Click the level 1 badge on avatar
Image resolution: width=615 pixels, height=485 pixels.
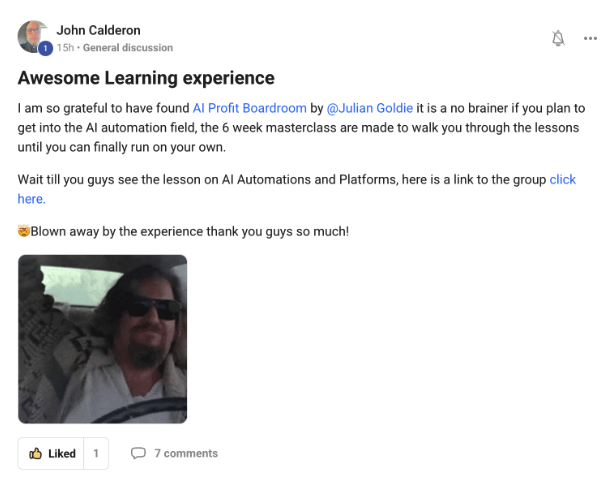click(x=45, y=48)
